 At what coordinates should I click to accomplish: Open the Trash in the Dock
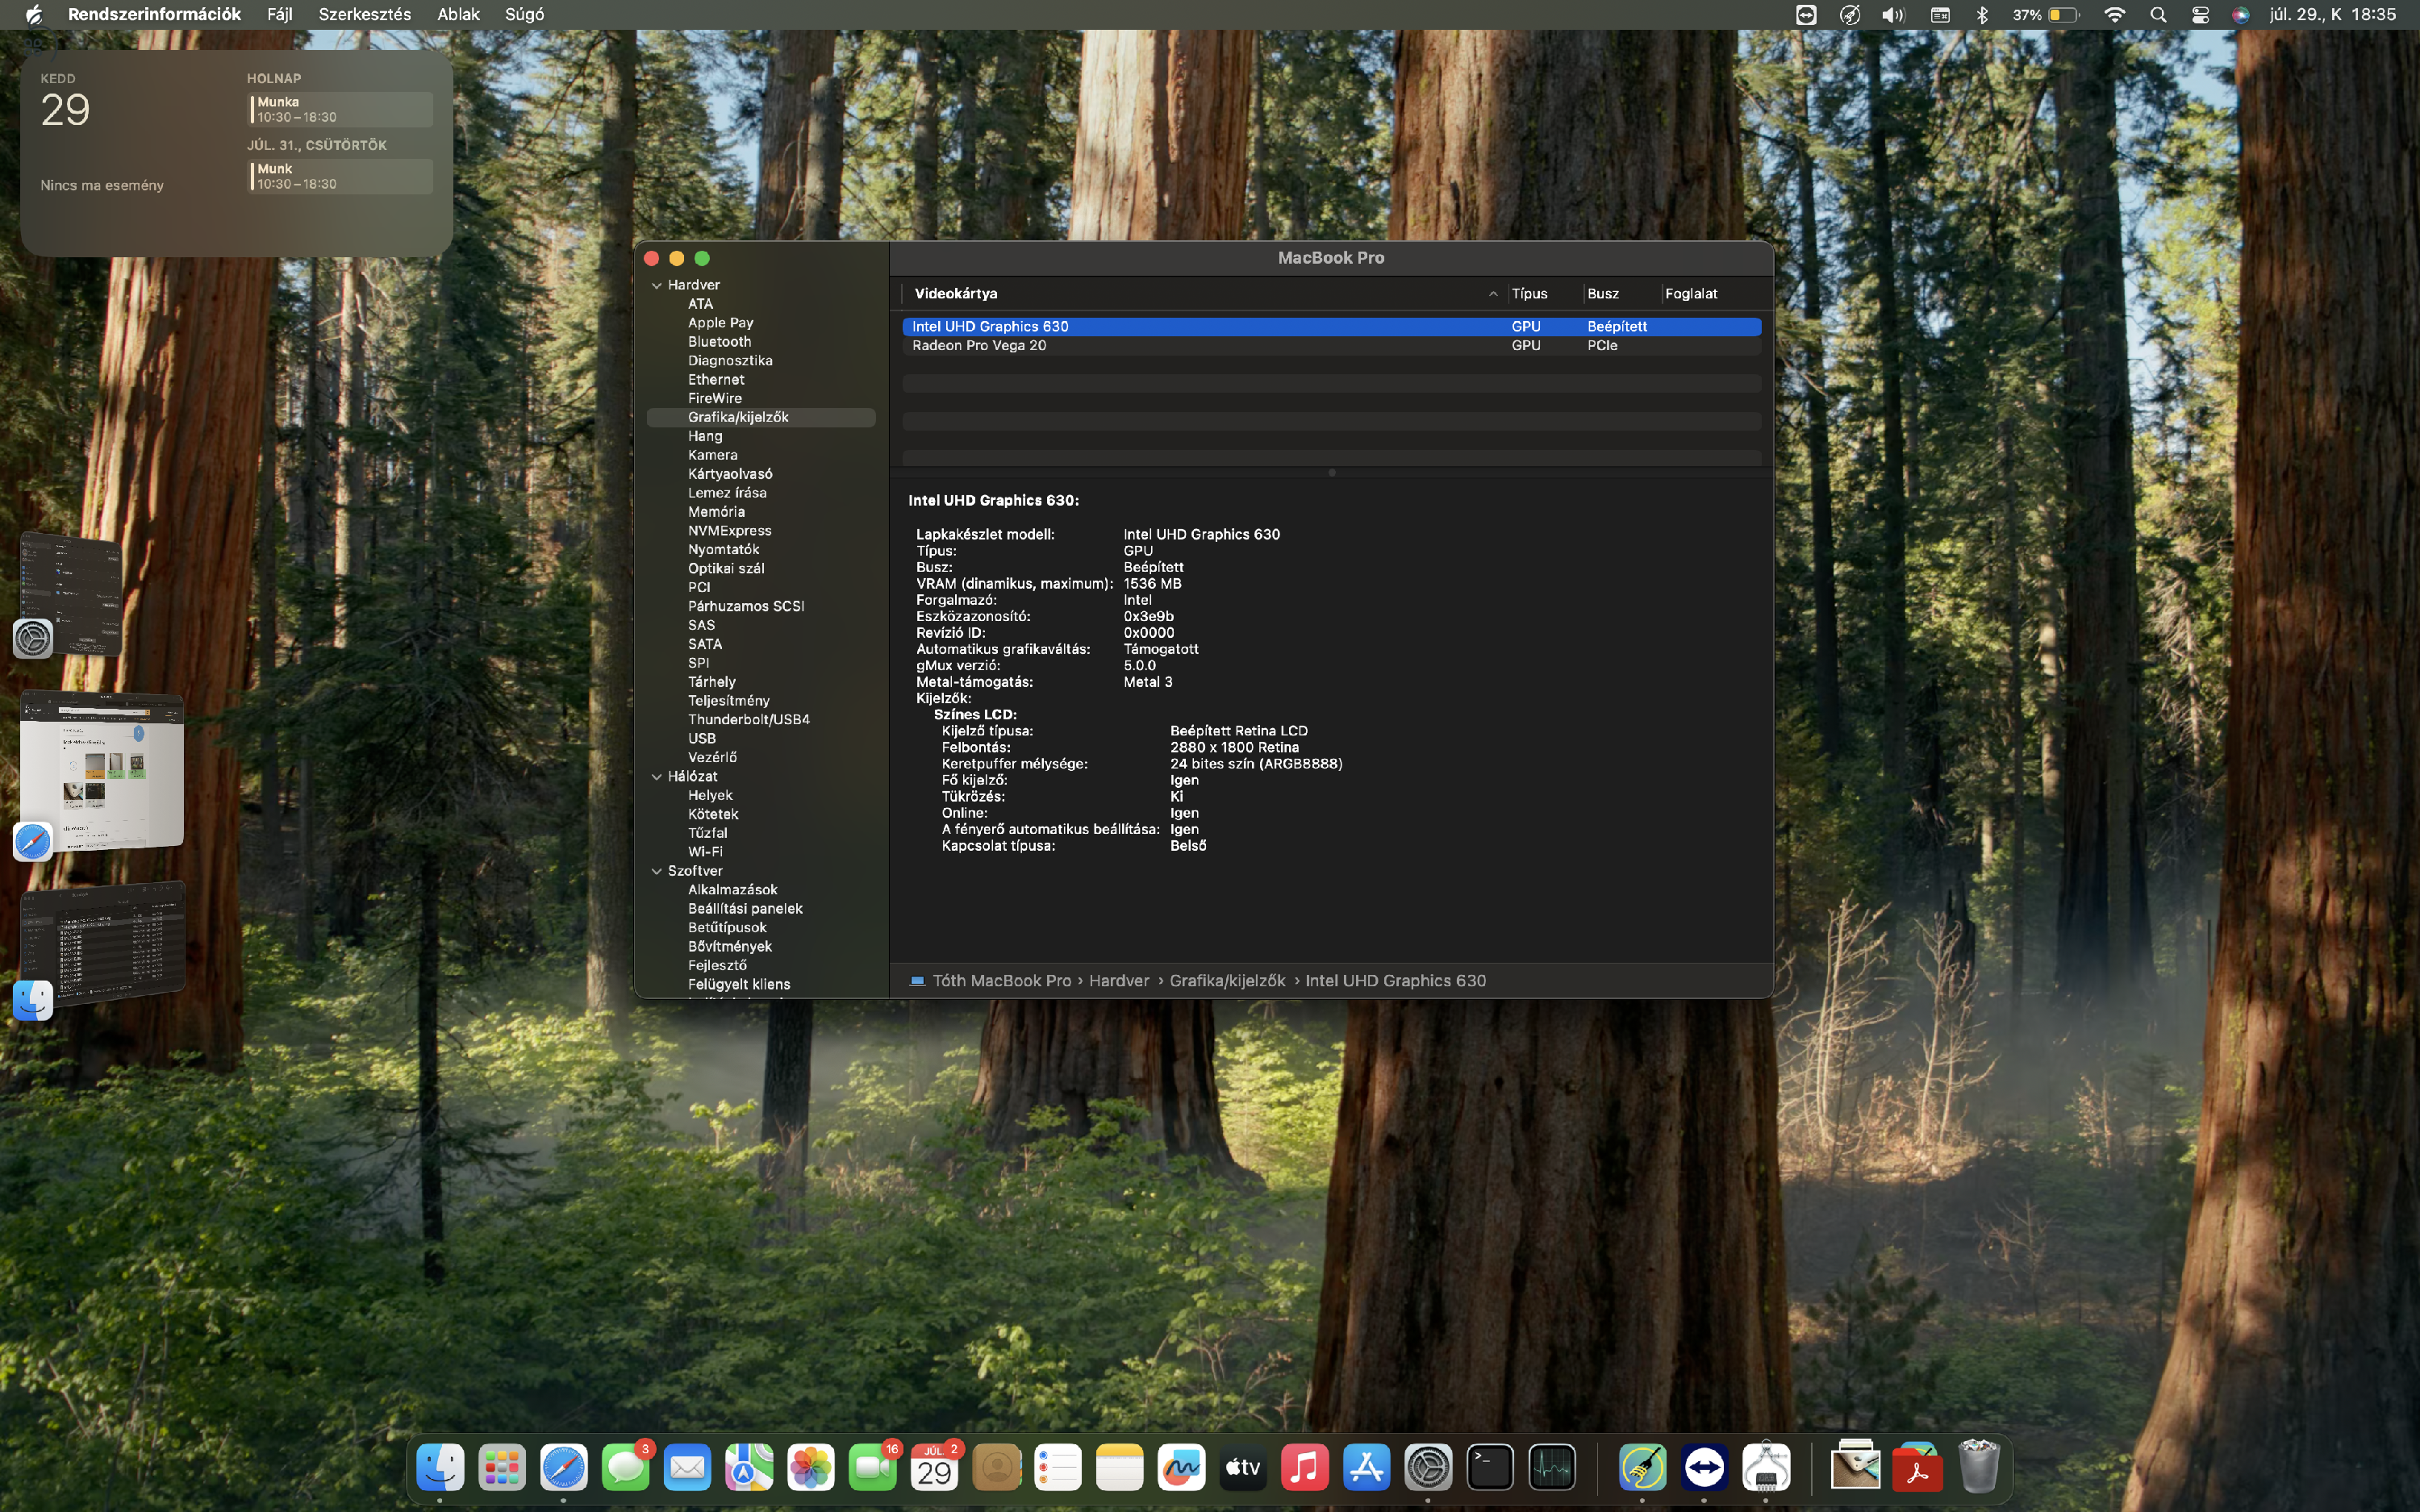tap(1979, 1467)
